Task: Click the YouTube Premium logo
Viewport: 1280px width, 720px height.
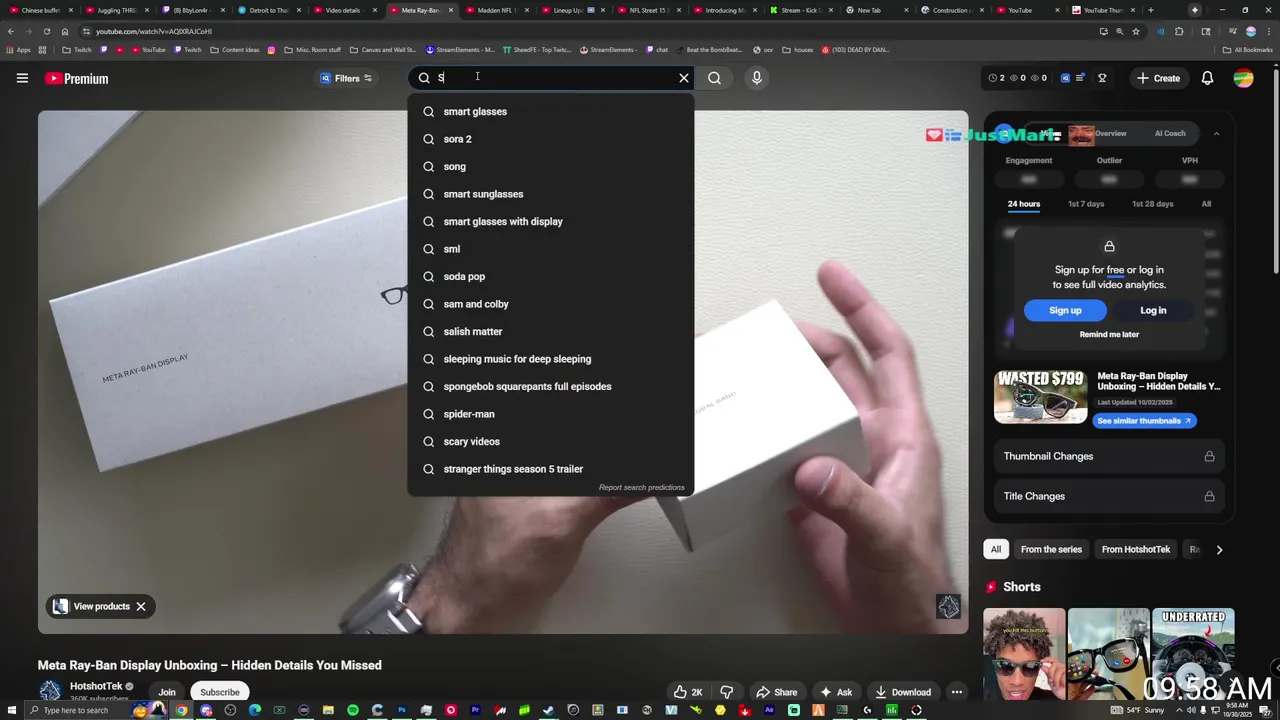Action: 77,78
